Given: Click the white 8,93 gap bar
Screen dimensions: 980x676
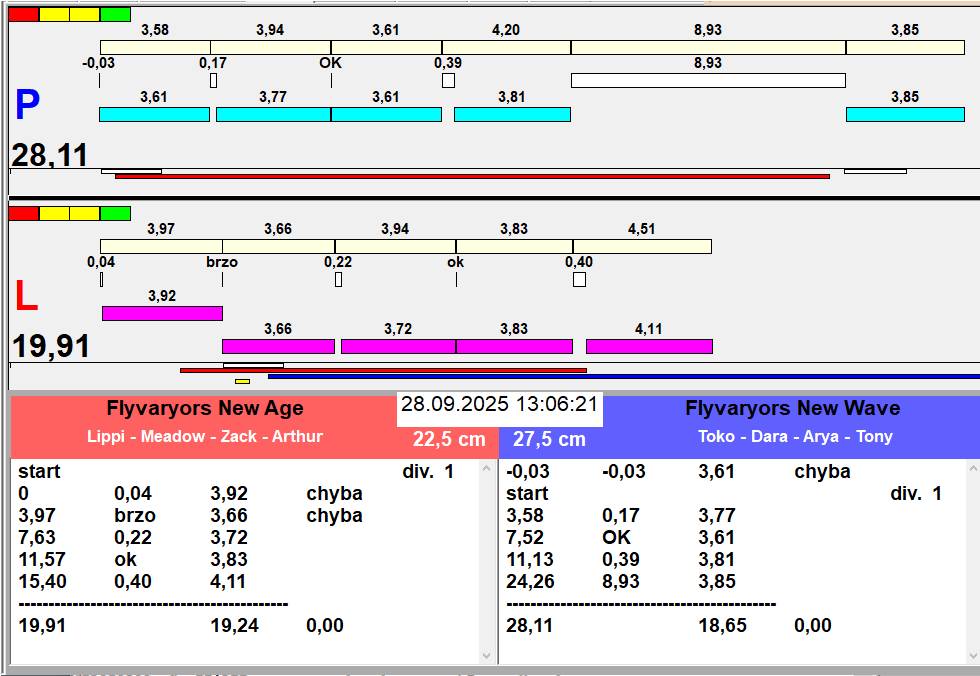Looking at the screenshot, I should (x=708, y=80).
